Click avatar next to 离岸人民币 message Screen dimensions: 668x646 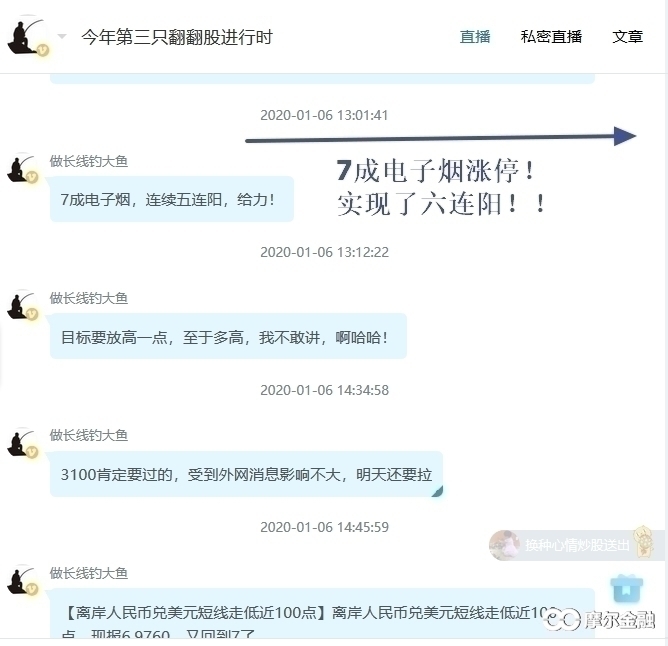click(x=22, y=581)
